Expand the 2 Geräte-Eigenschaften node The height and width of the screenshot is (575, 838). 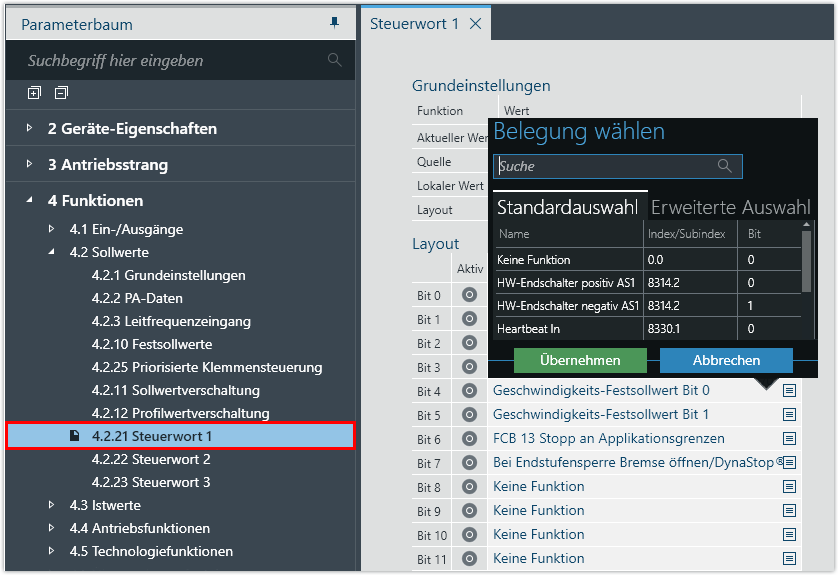30,128
